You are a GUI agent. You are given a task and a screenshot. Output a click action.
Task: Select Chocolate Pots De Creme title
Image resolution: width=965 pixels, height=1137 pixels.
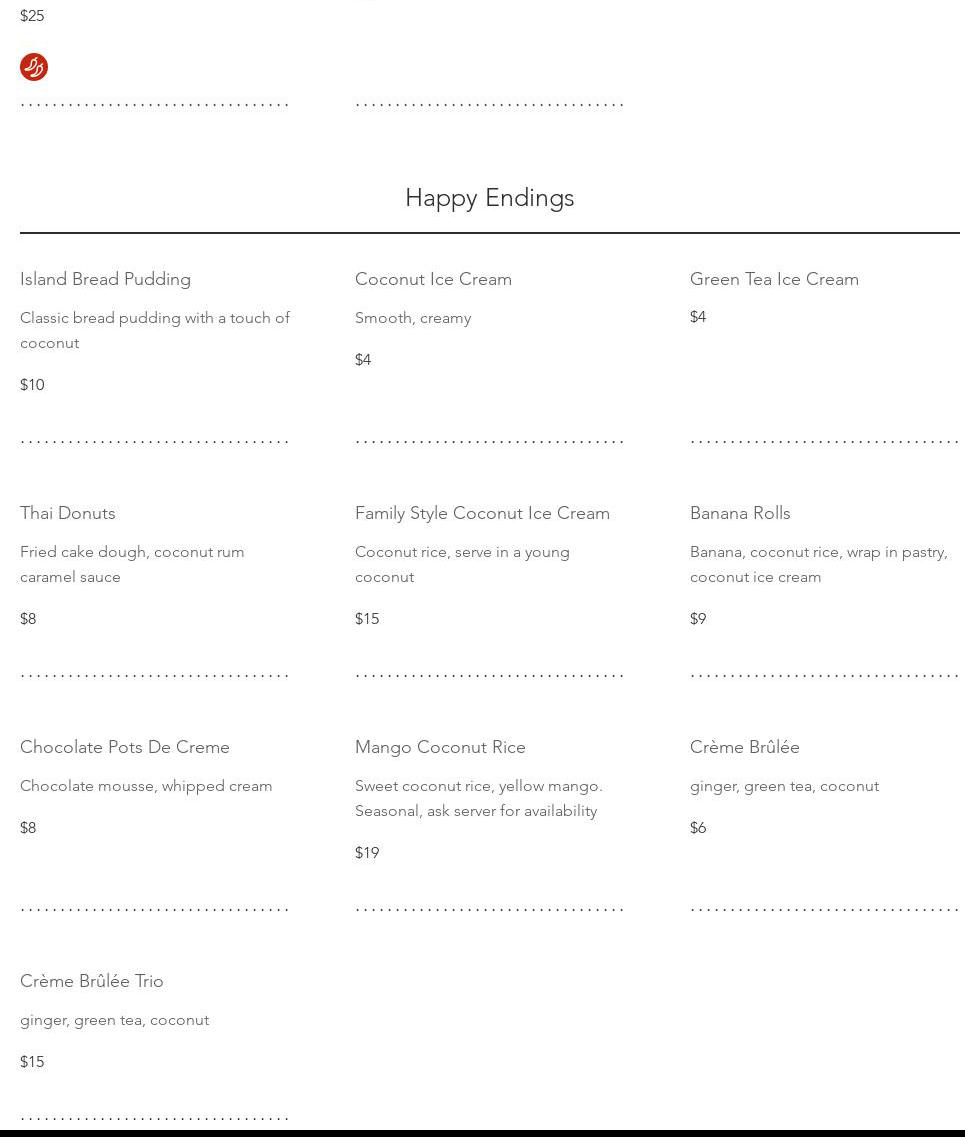click(125, 747)
